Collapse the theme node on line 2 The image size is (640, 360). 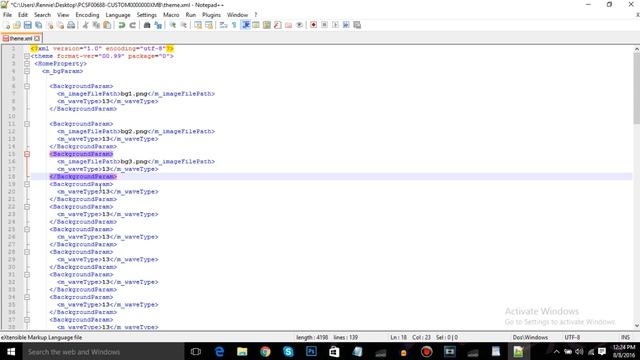click(27, 56)
